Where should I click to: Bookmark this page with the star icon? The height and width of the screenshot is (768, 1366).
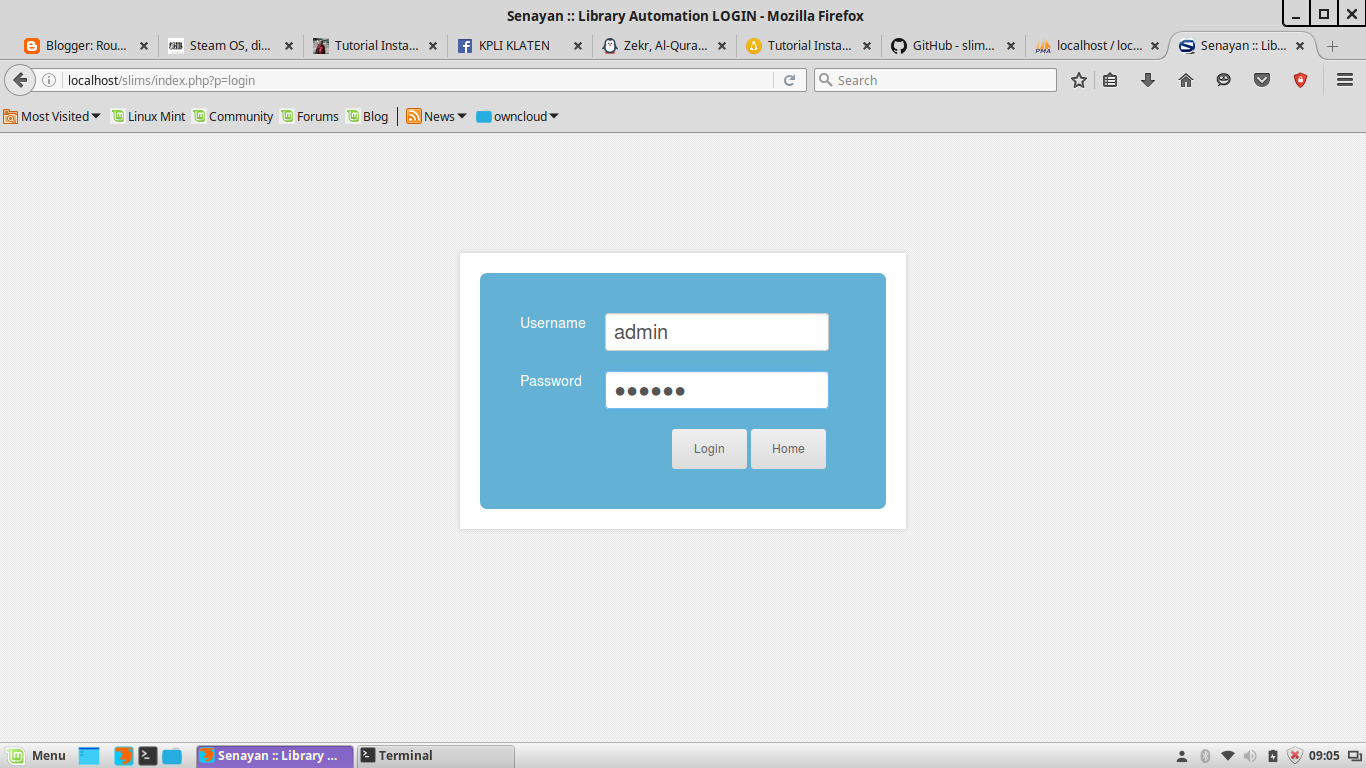[x=1079, y=80]
